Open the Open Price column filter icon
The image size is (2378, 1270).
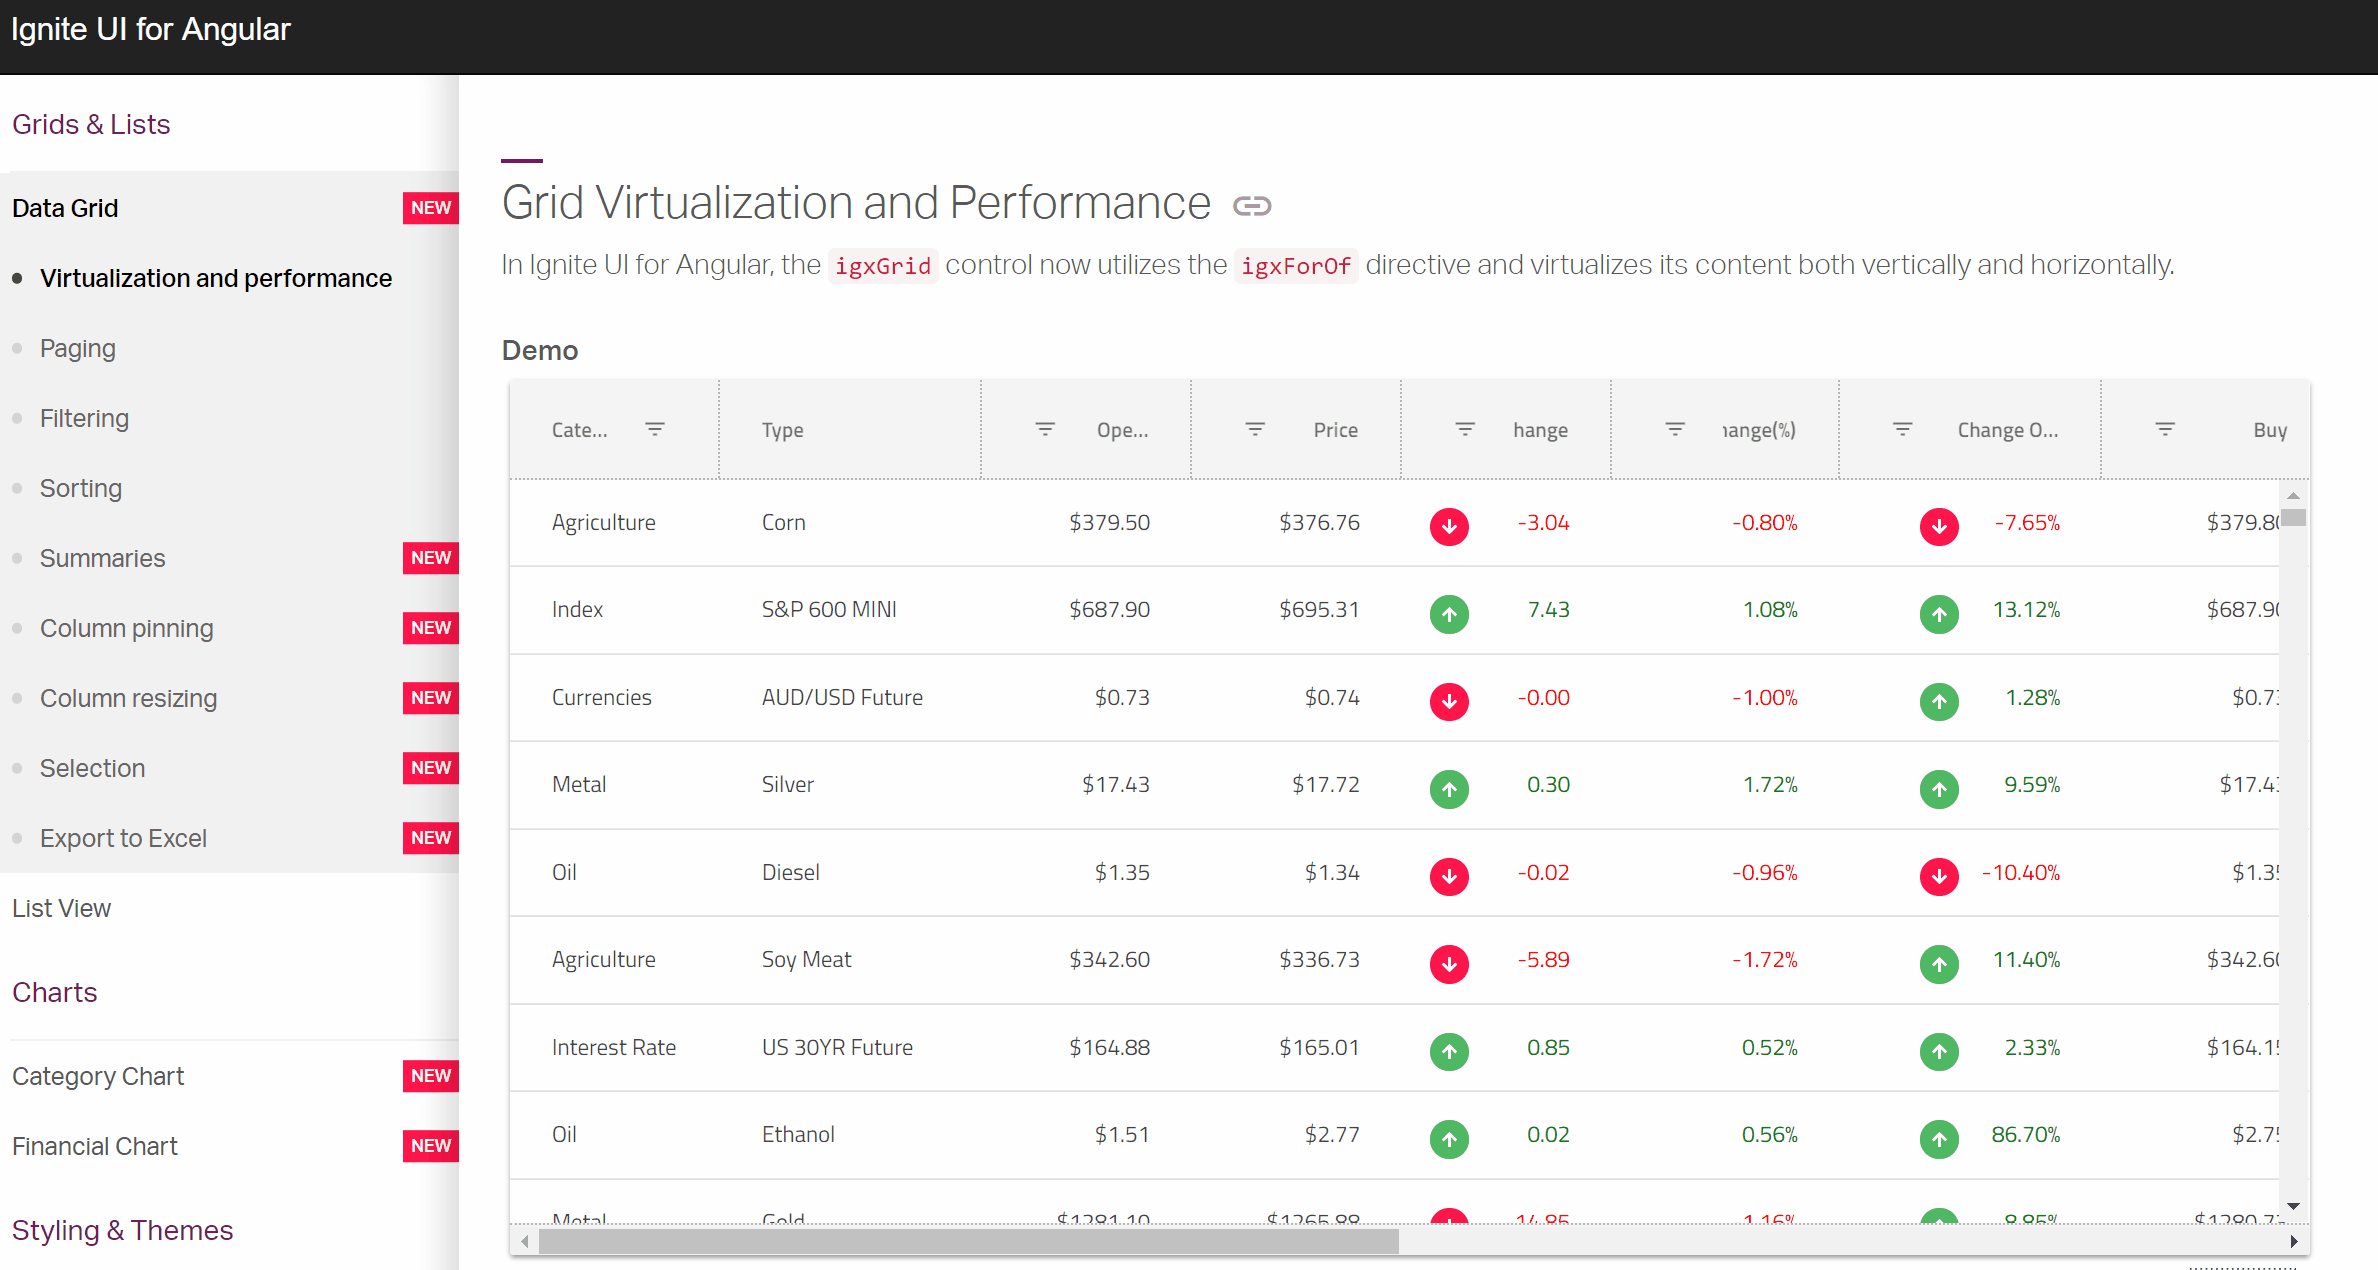pyautogui.click(x=1045, y=429)
